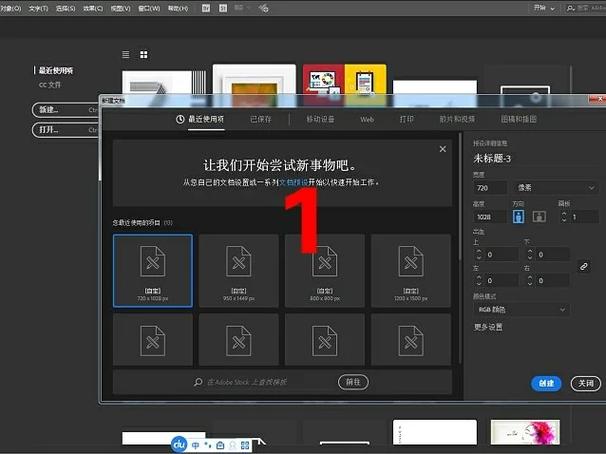Click the Baidu input method du icon

[x=179, y=445]
